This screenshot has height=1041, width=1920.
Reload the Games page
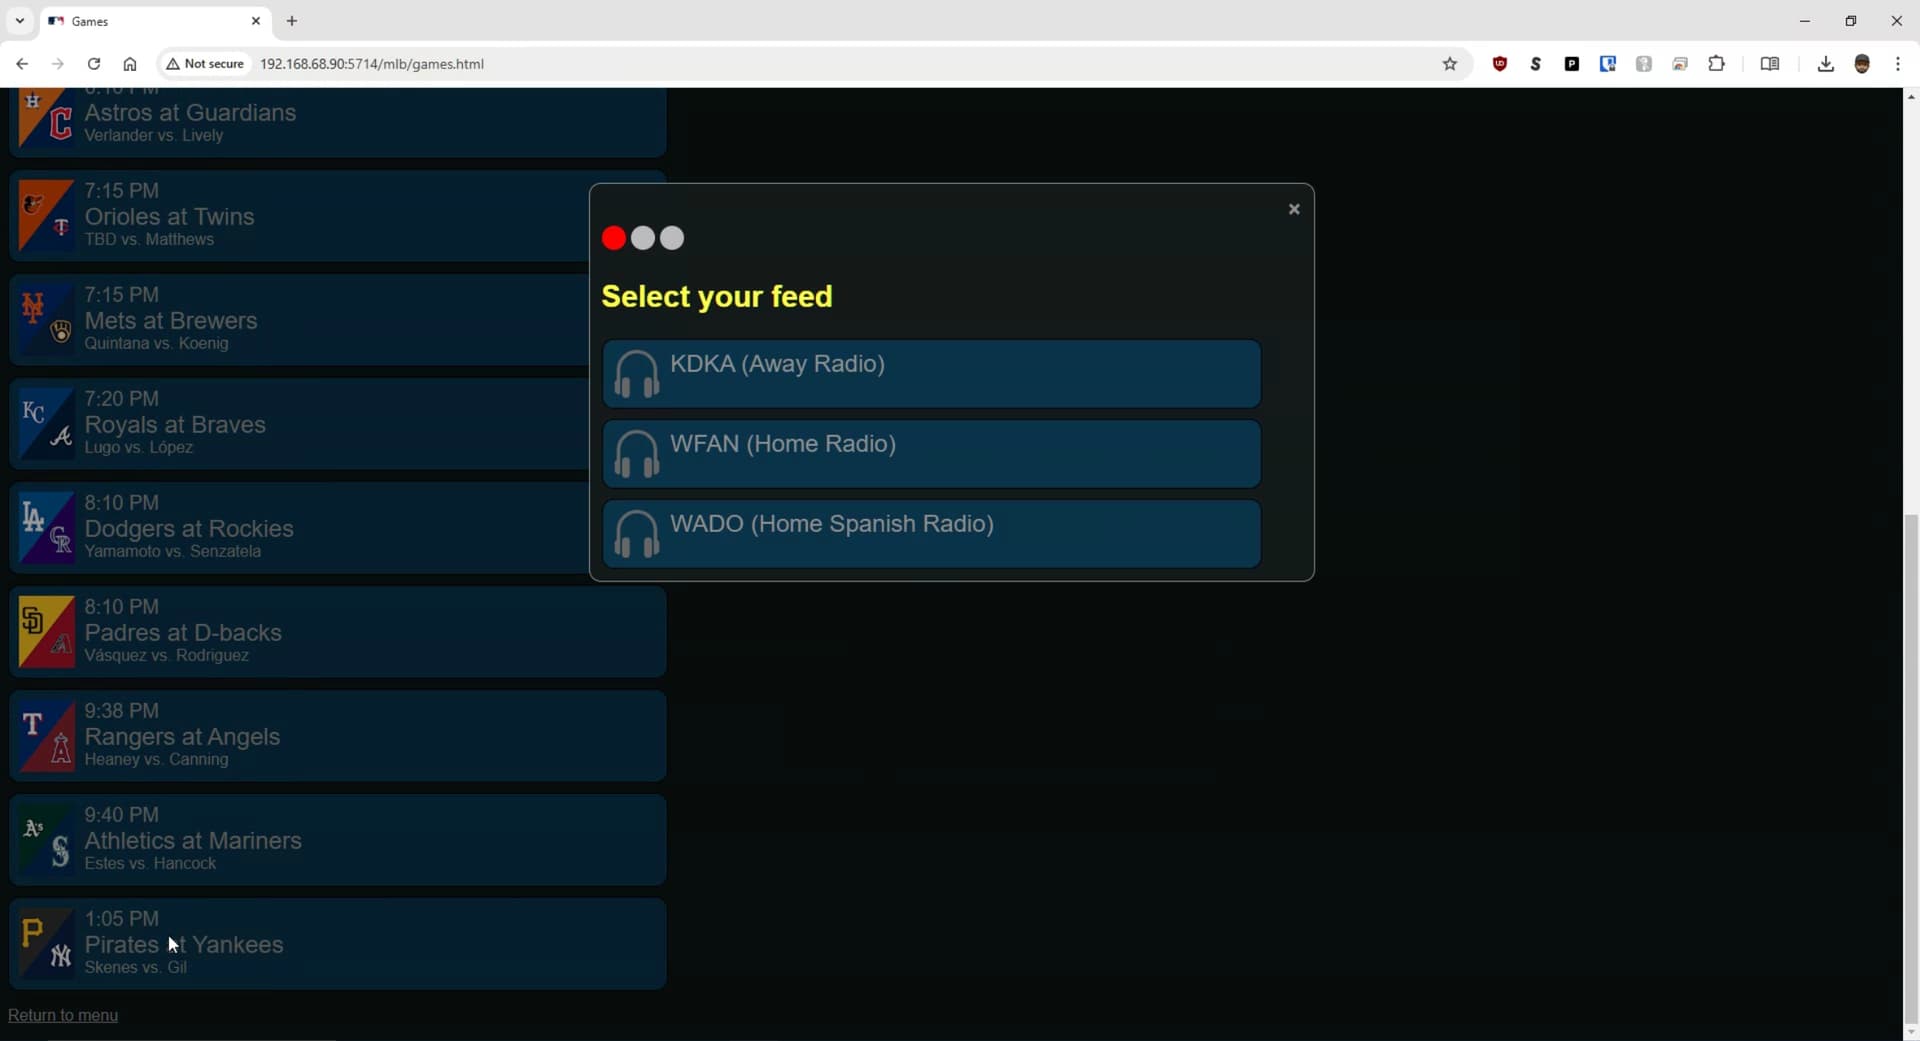coord(94,64)
